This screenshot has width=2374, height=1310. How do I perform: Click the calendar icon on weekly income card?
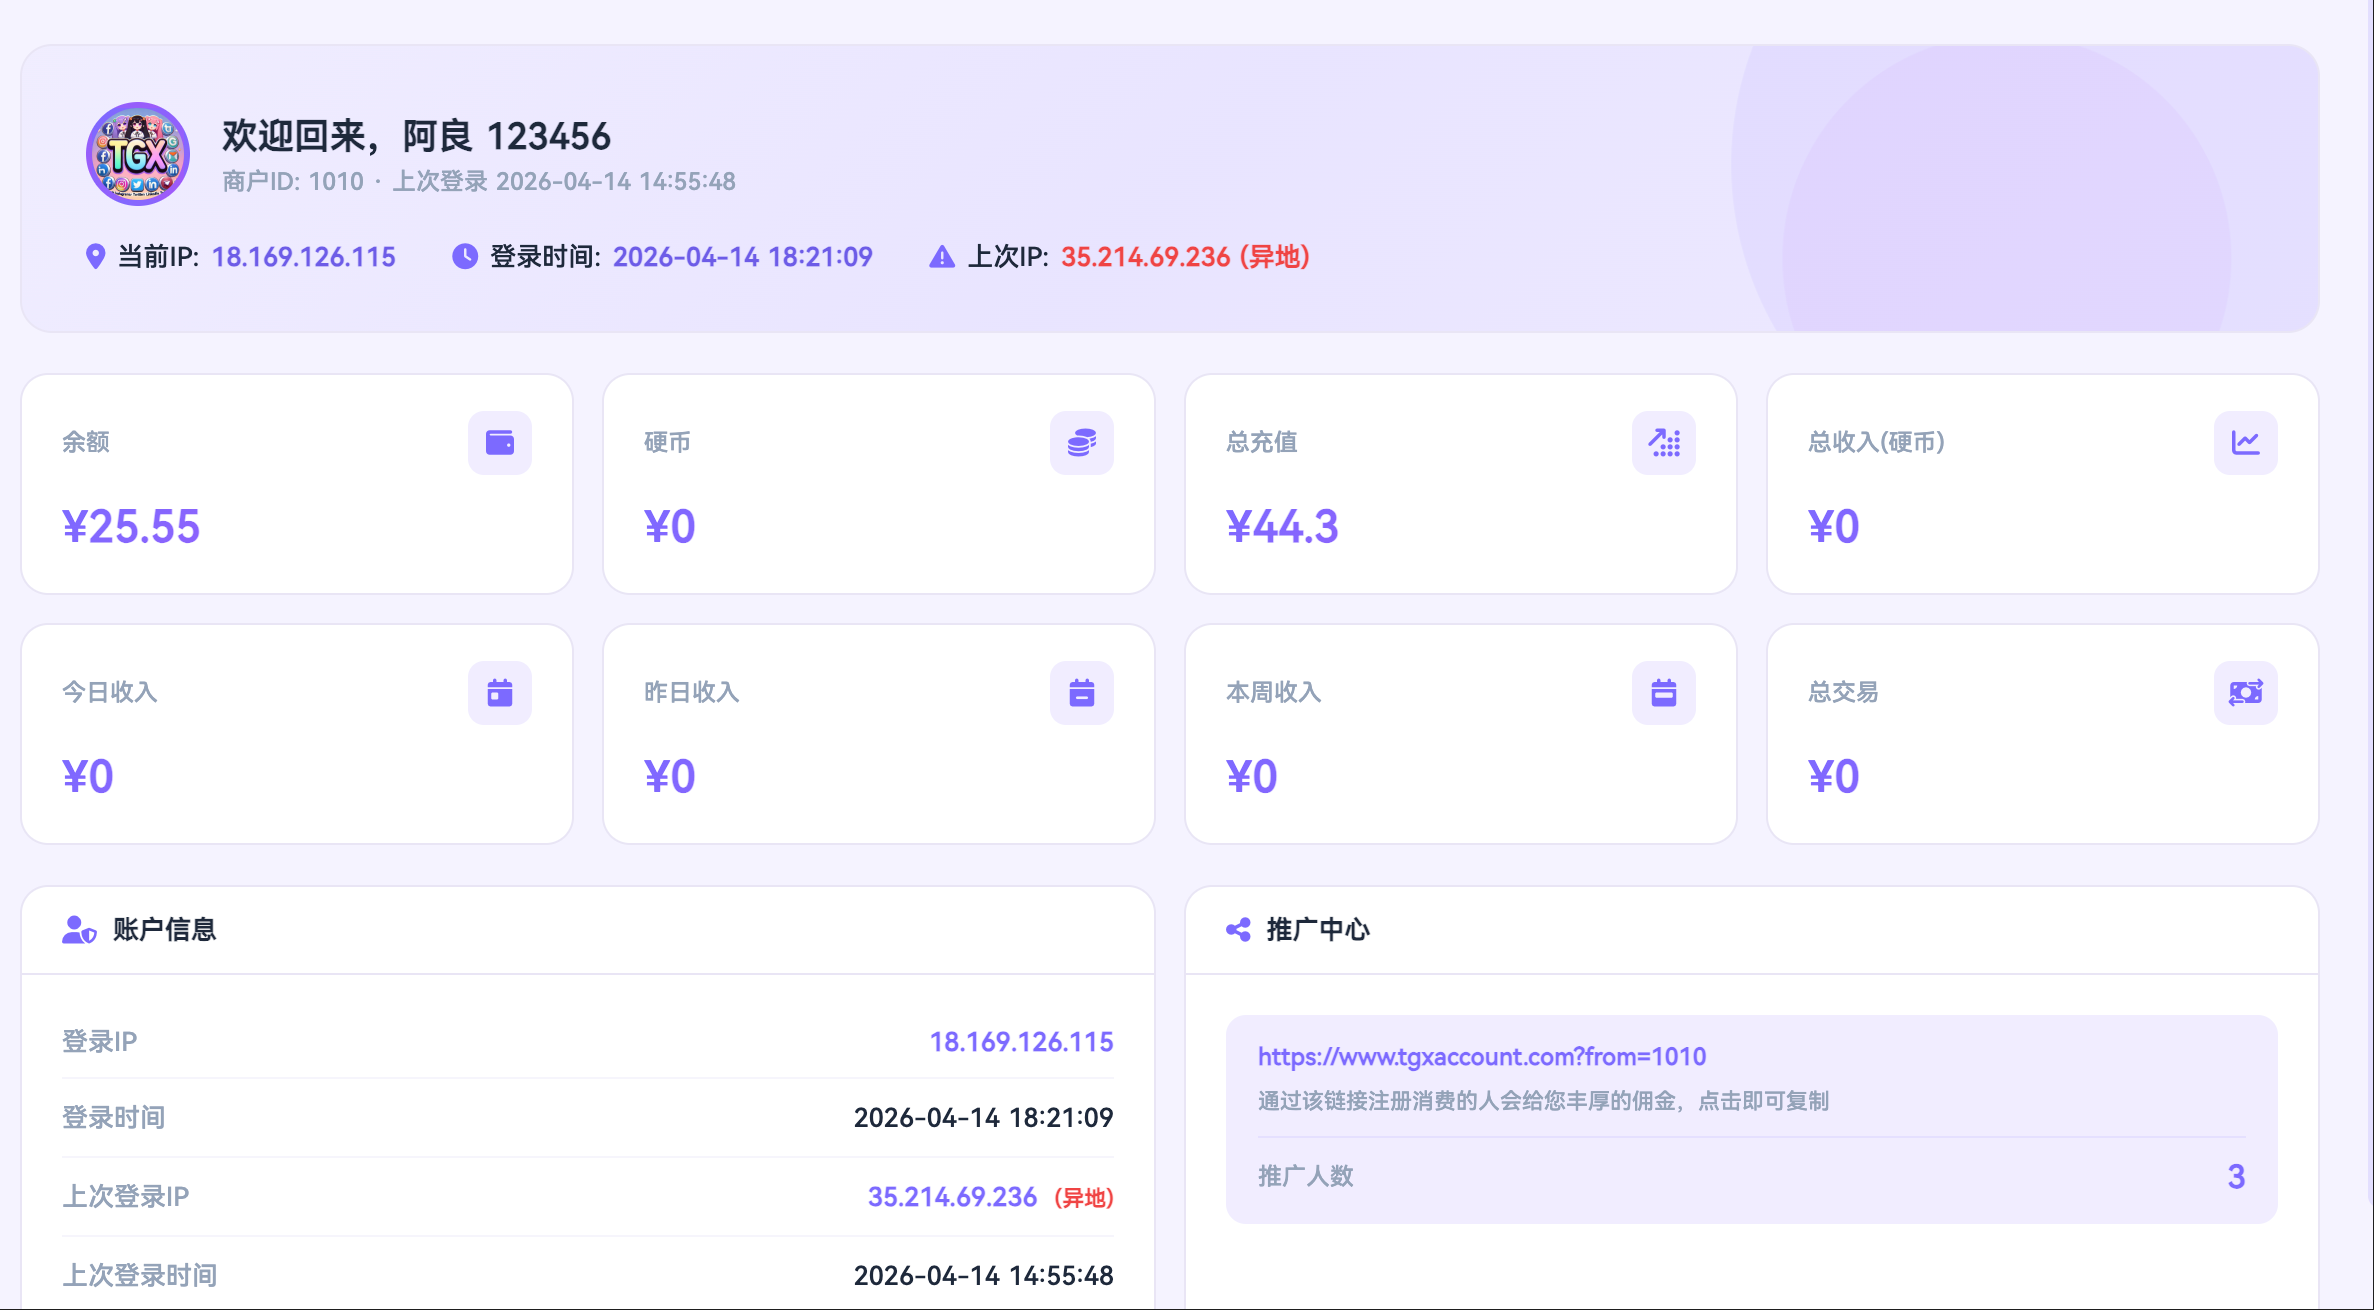point(1663,692)
